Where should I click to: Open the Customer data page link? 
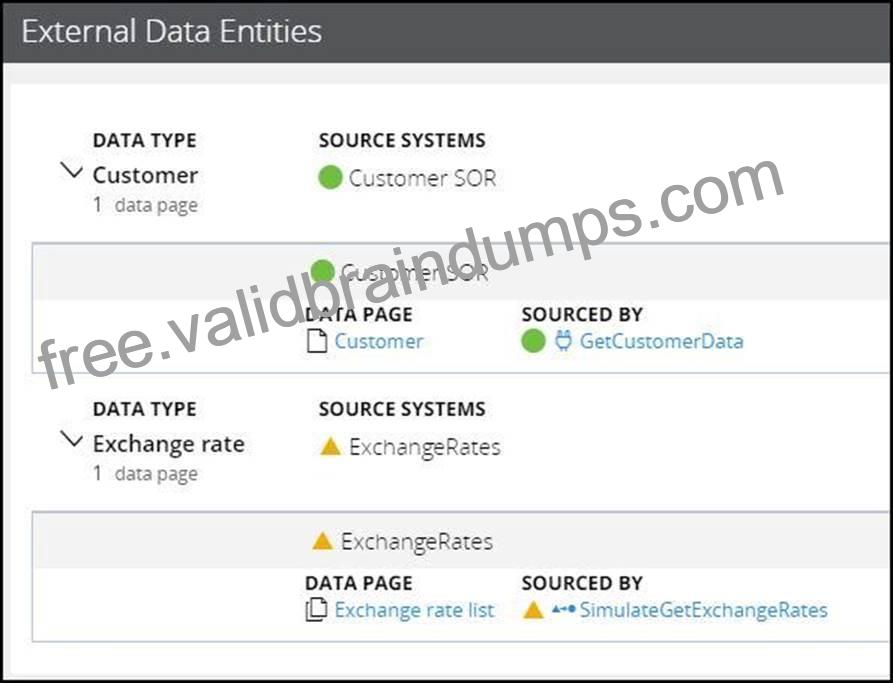coord(379,341)
